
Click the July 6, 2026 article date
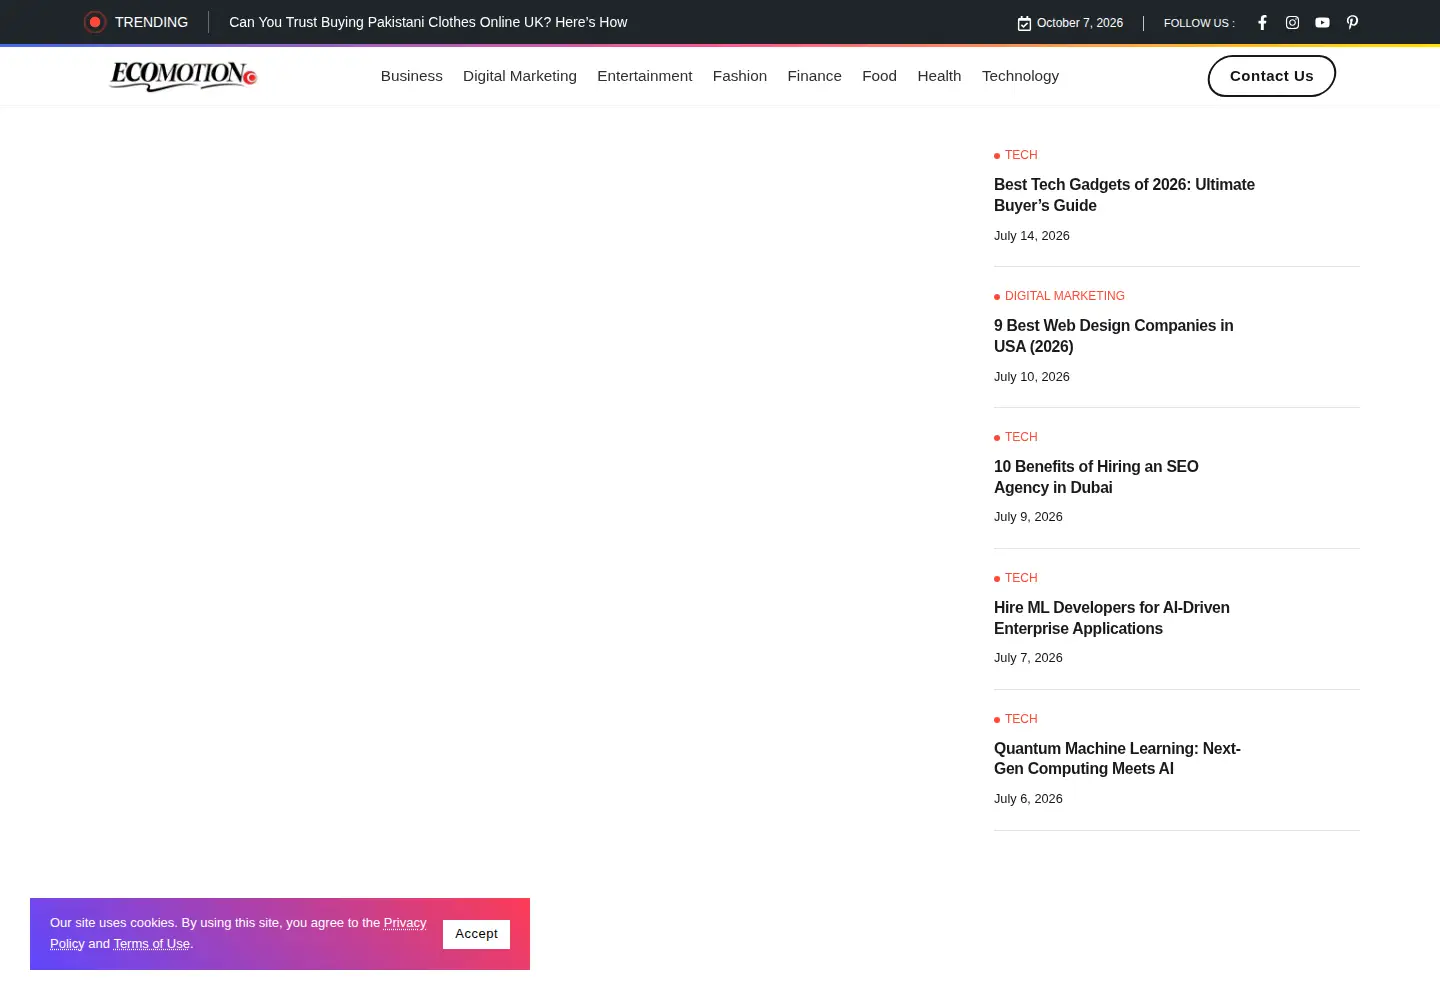click(x=1028, y=799)
